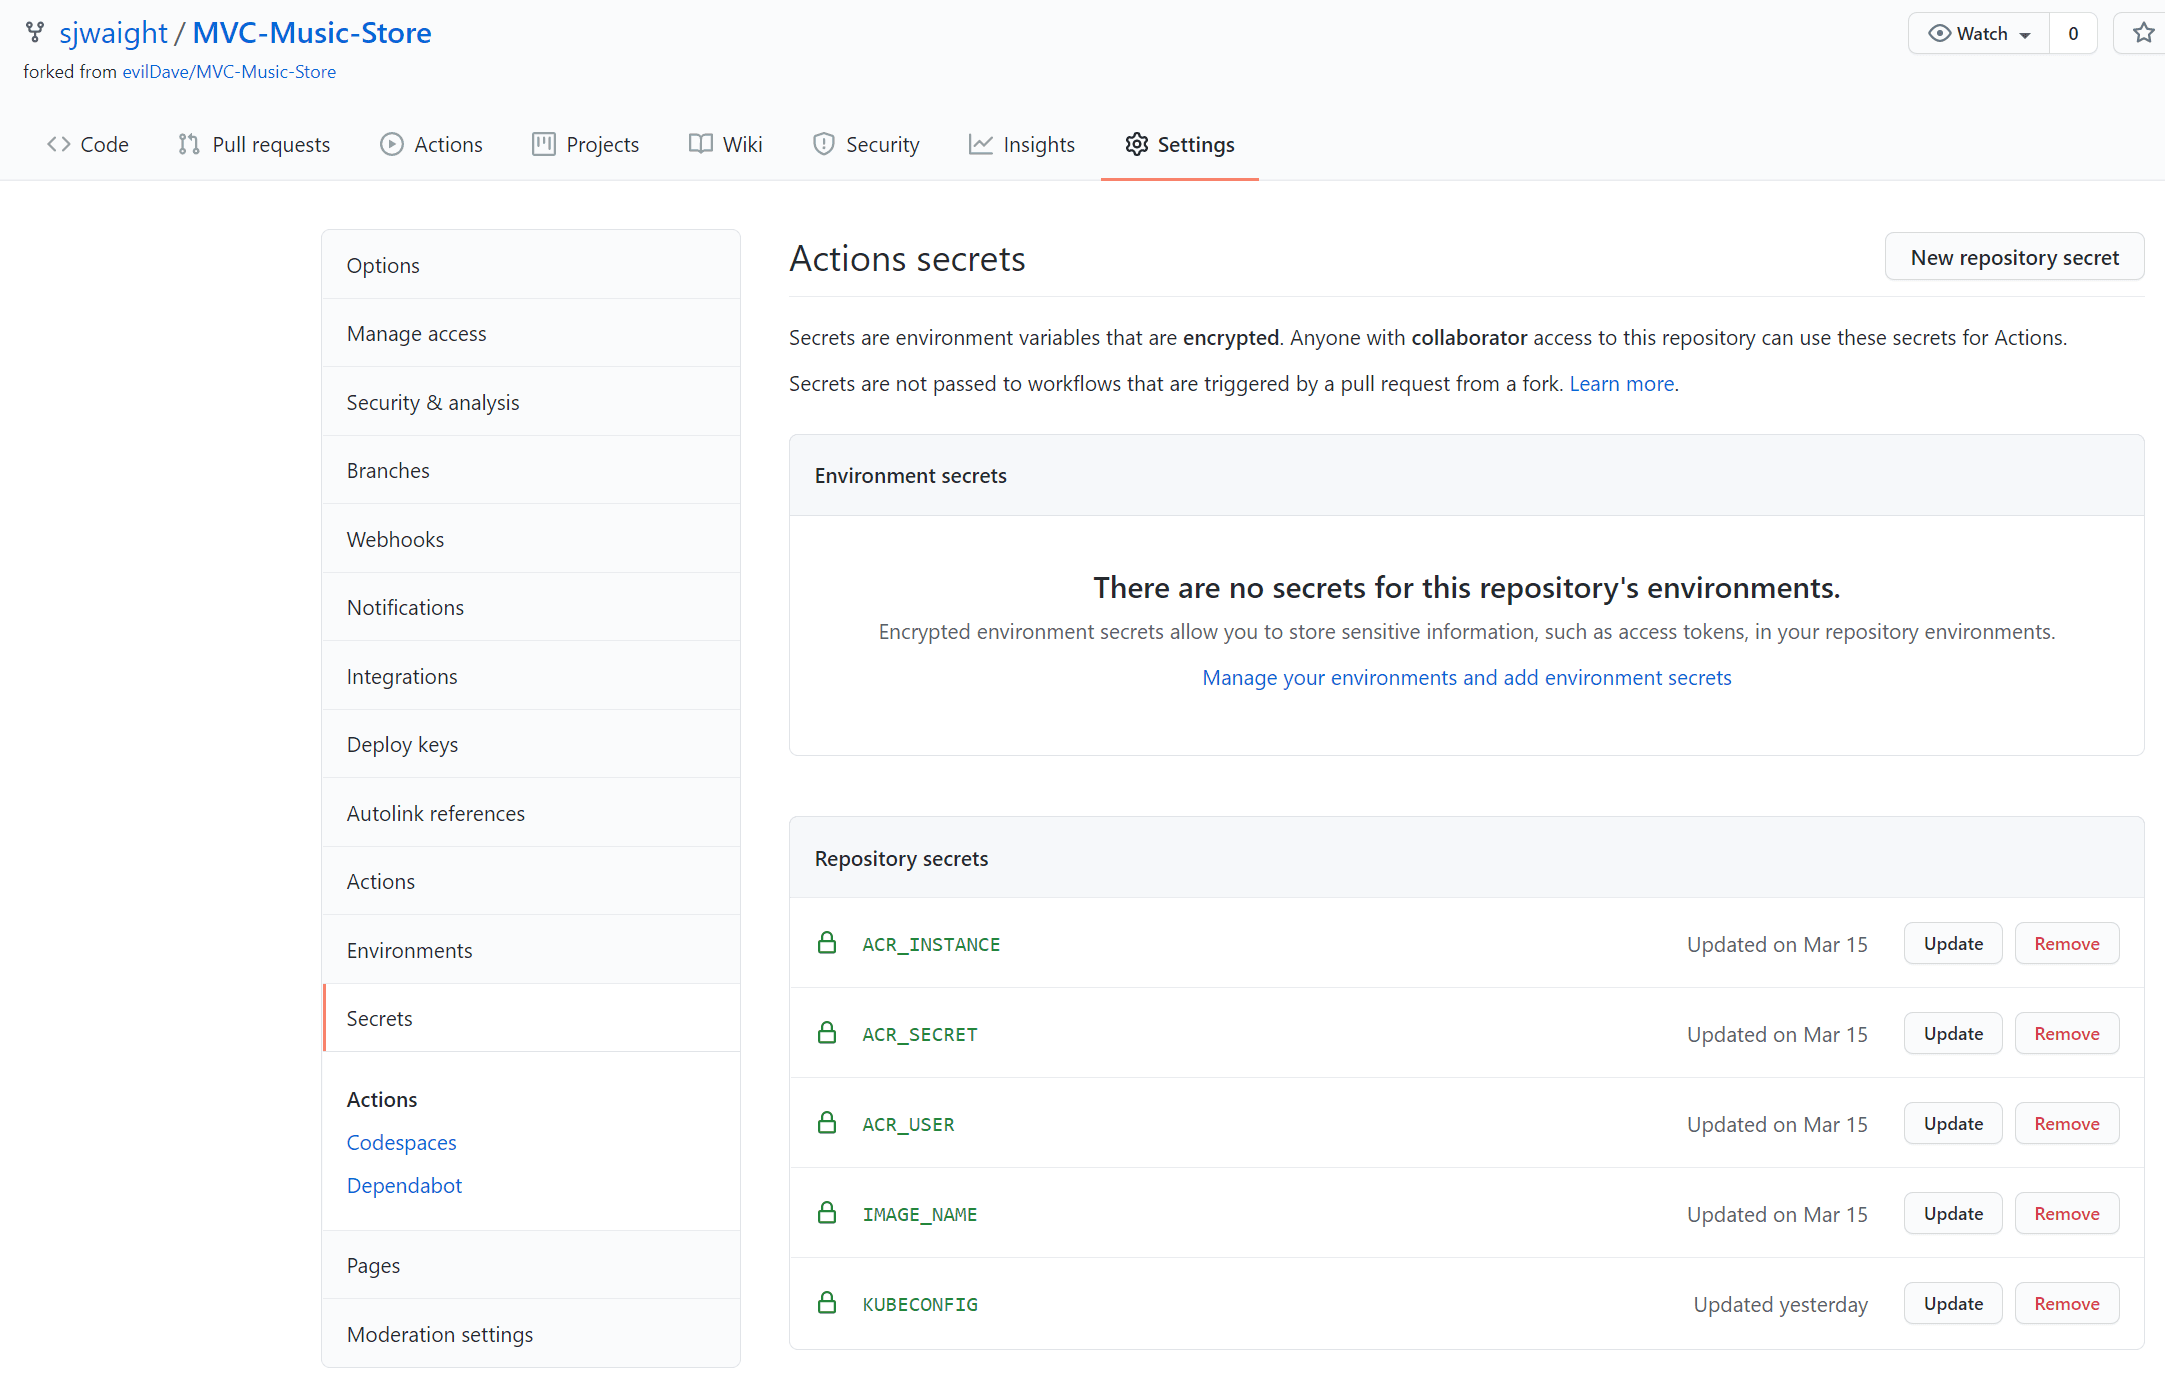Select the Settings tab
This screenshot has height=1376, width=2165.
click(1180, 144)
